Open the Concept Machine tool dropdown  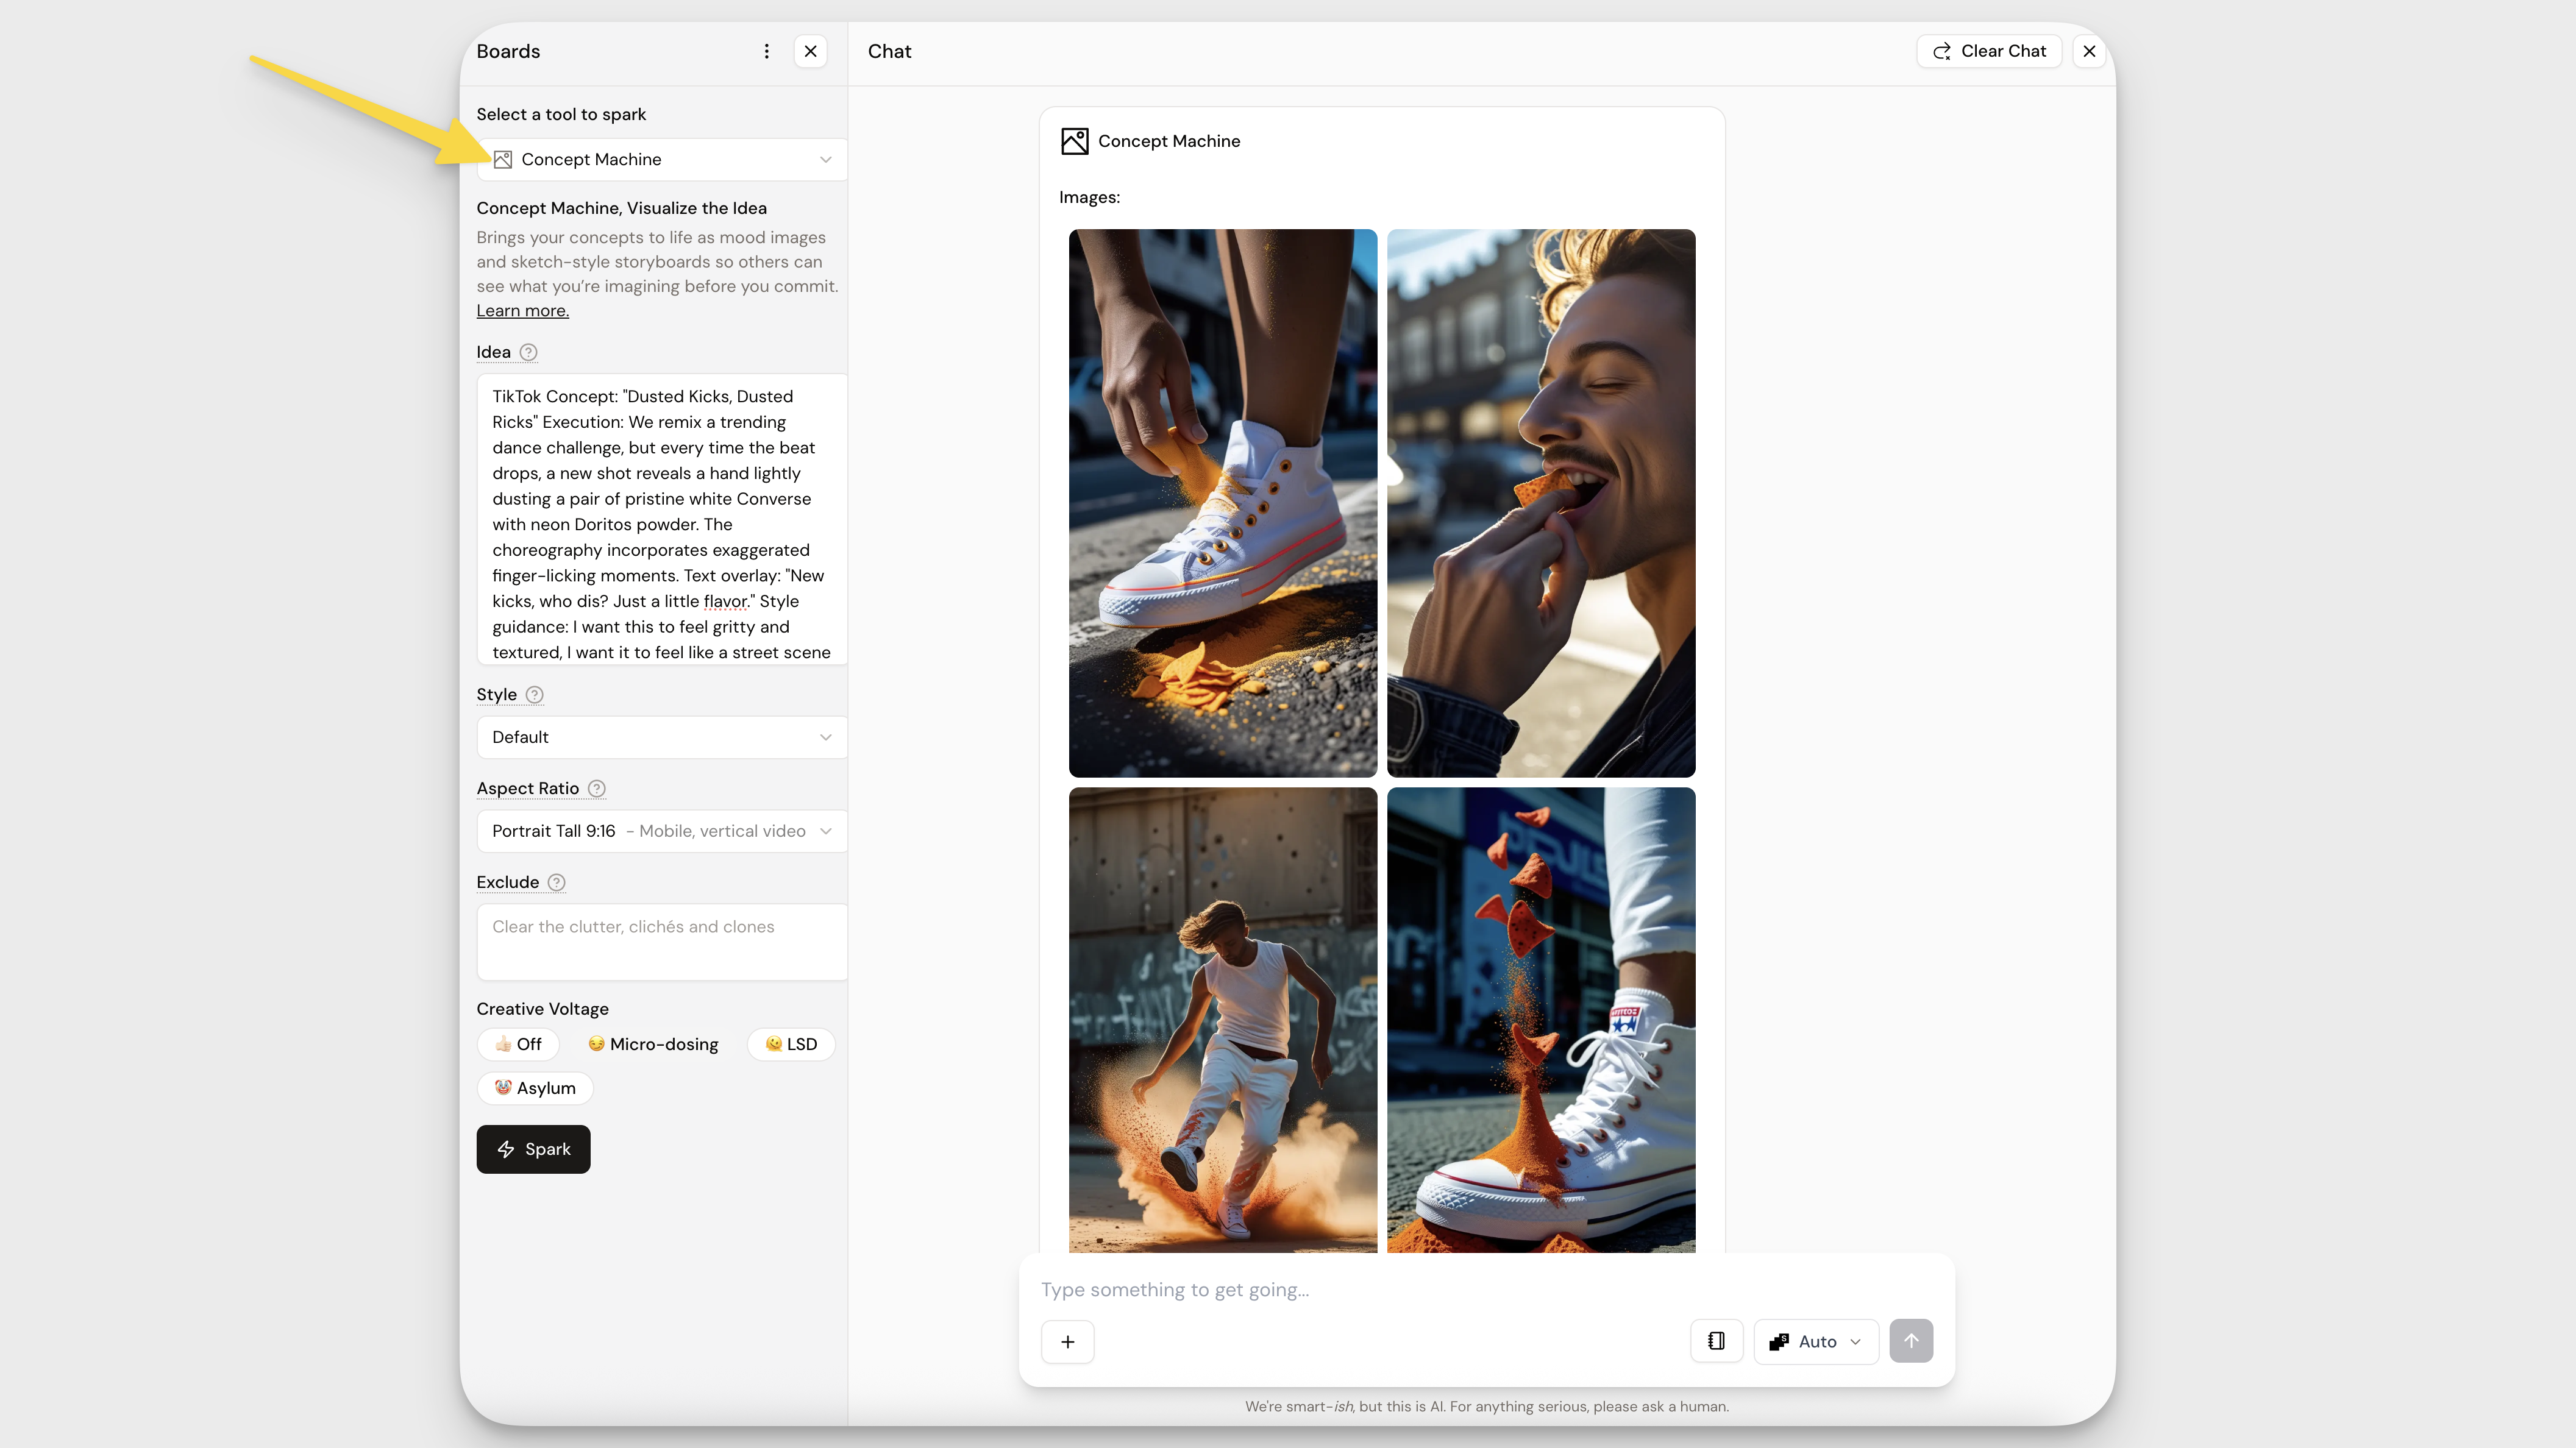pos(662,160)
